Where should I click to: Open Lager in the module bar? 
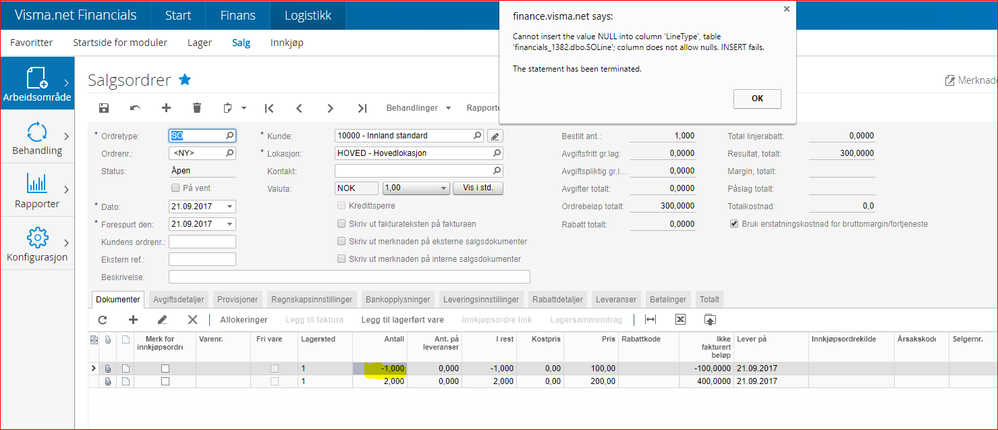point(199,43)
